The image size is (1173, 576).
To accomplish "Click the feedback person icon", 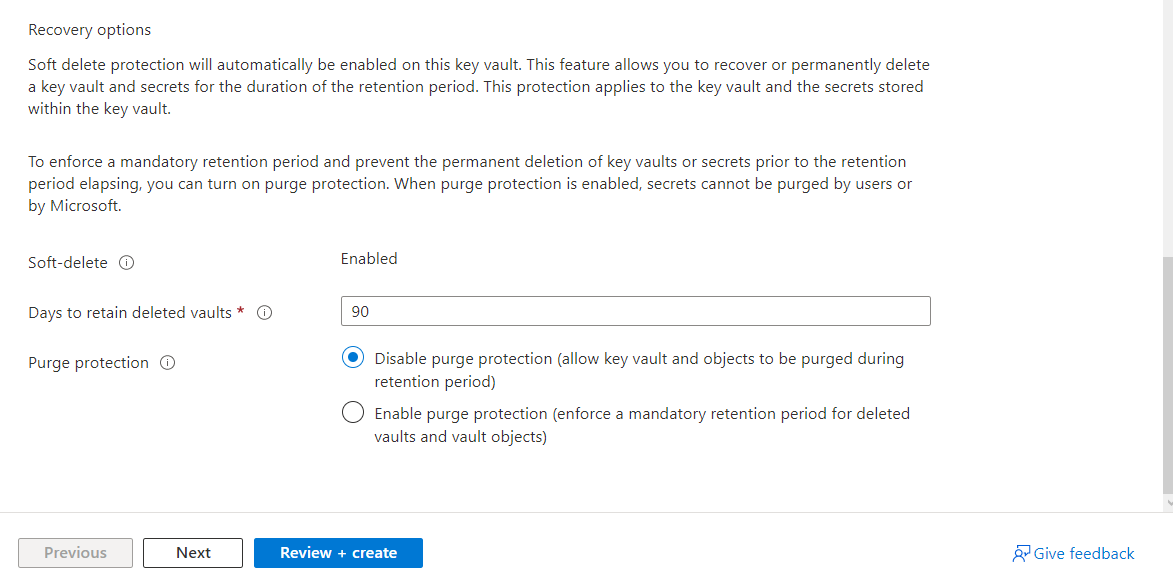I will pos(1021,554).
